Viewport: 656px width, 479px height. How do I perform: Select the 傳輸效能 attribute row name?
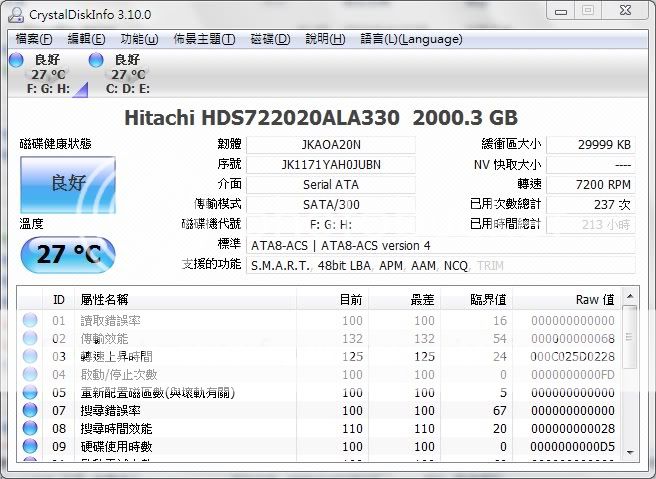[x=104, y=339]
